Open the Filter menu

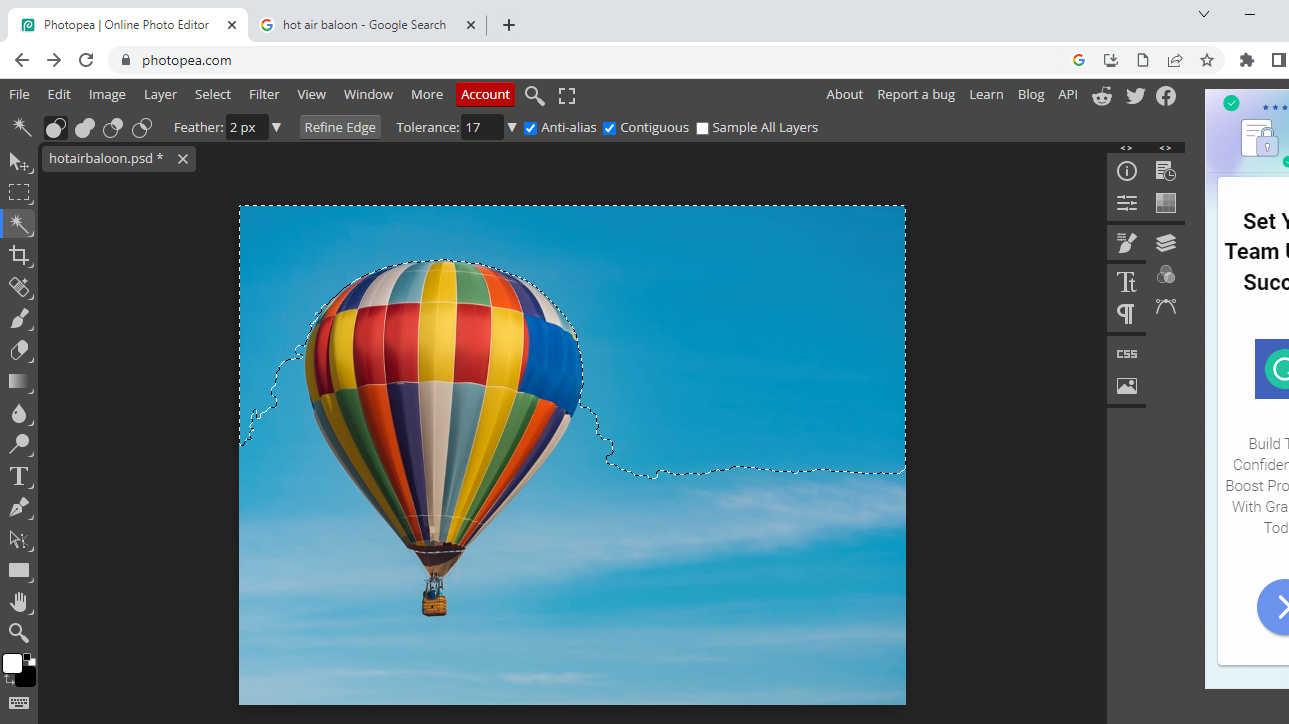[x=264, y=95]
